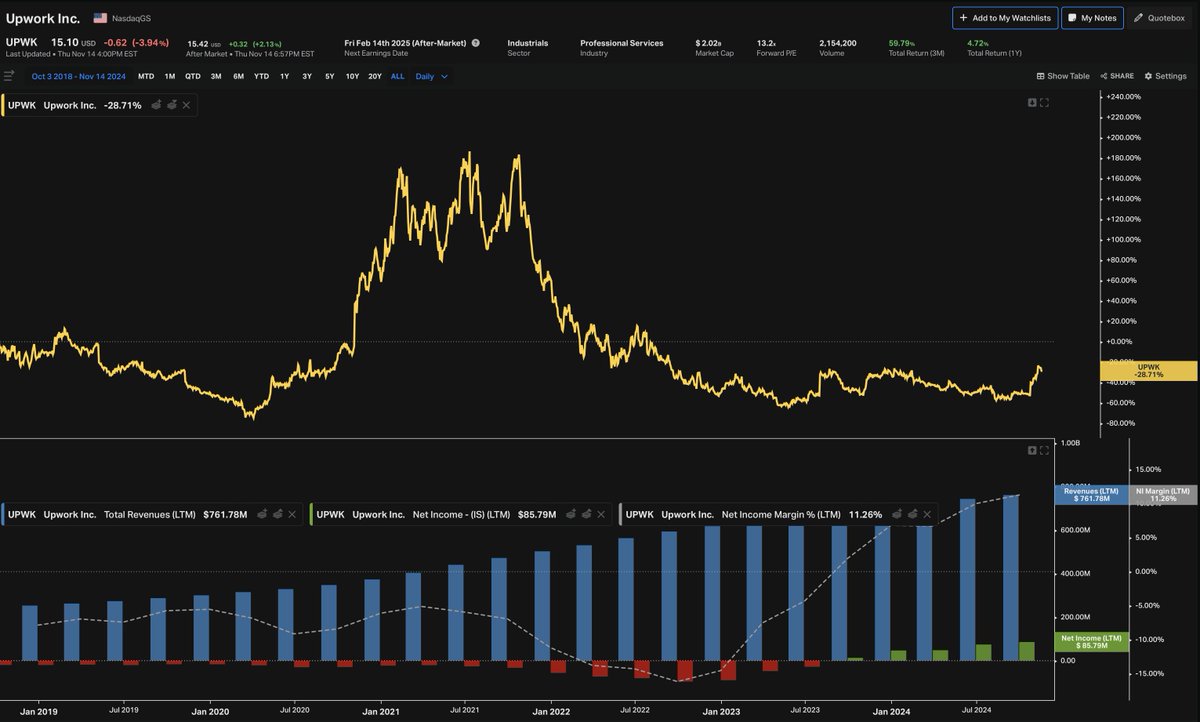Select the ALL time range

[398, 76]
